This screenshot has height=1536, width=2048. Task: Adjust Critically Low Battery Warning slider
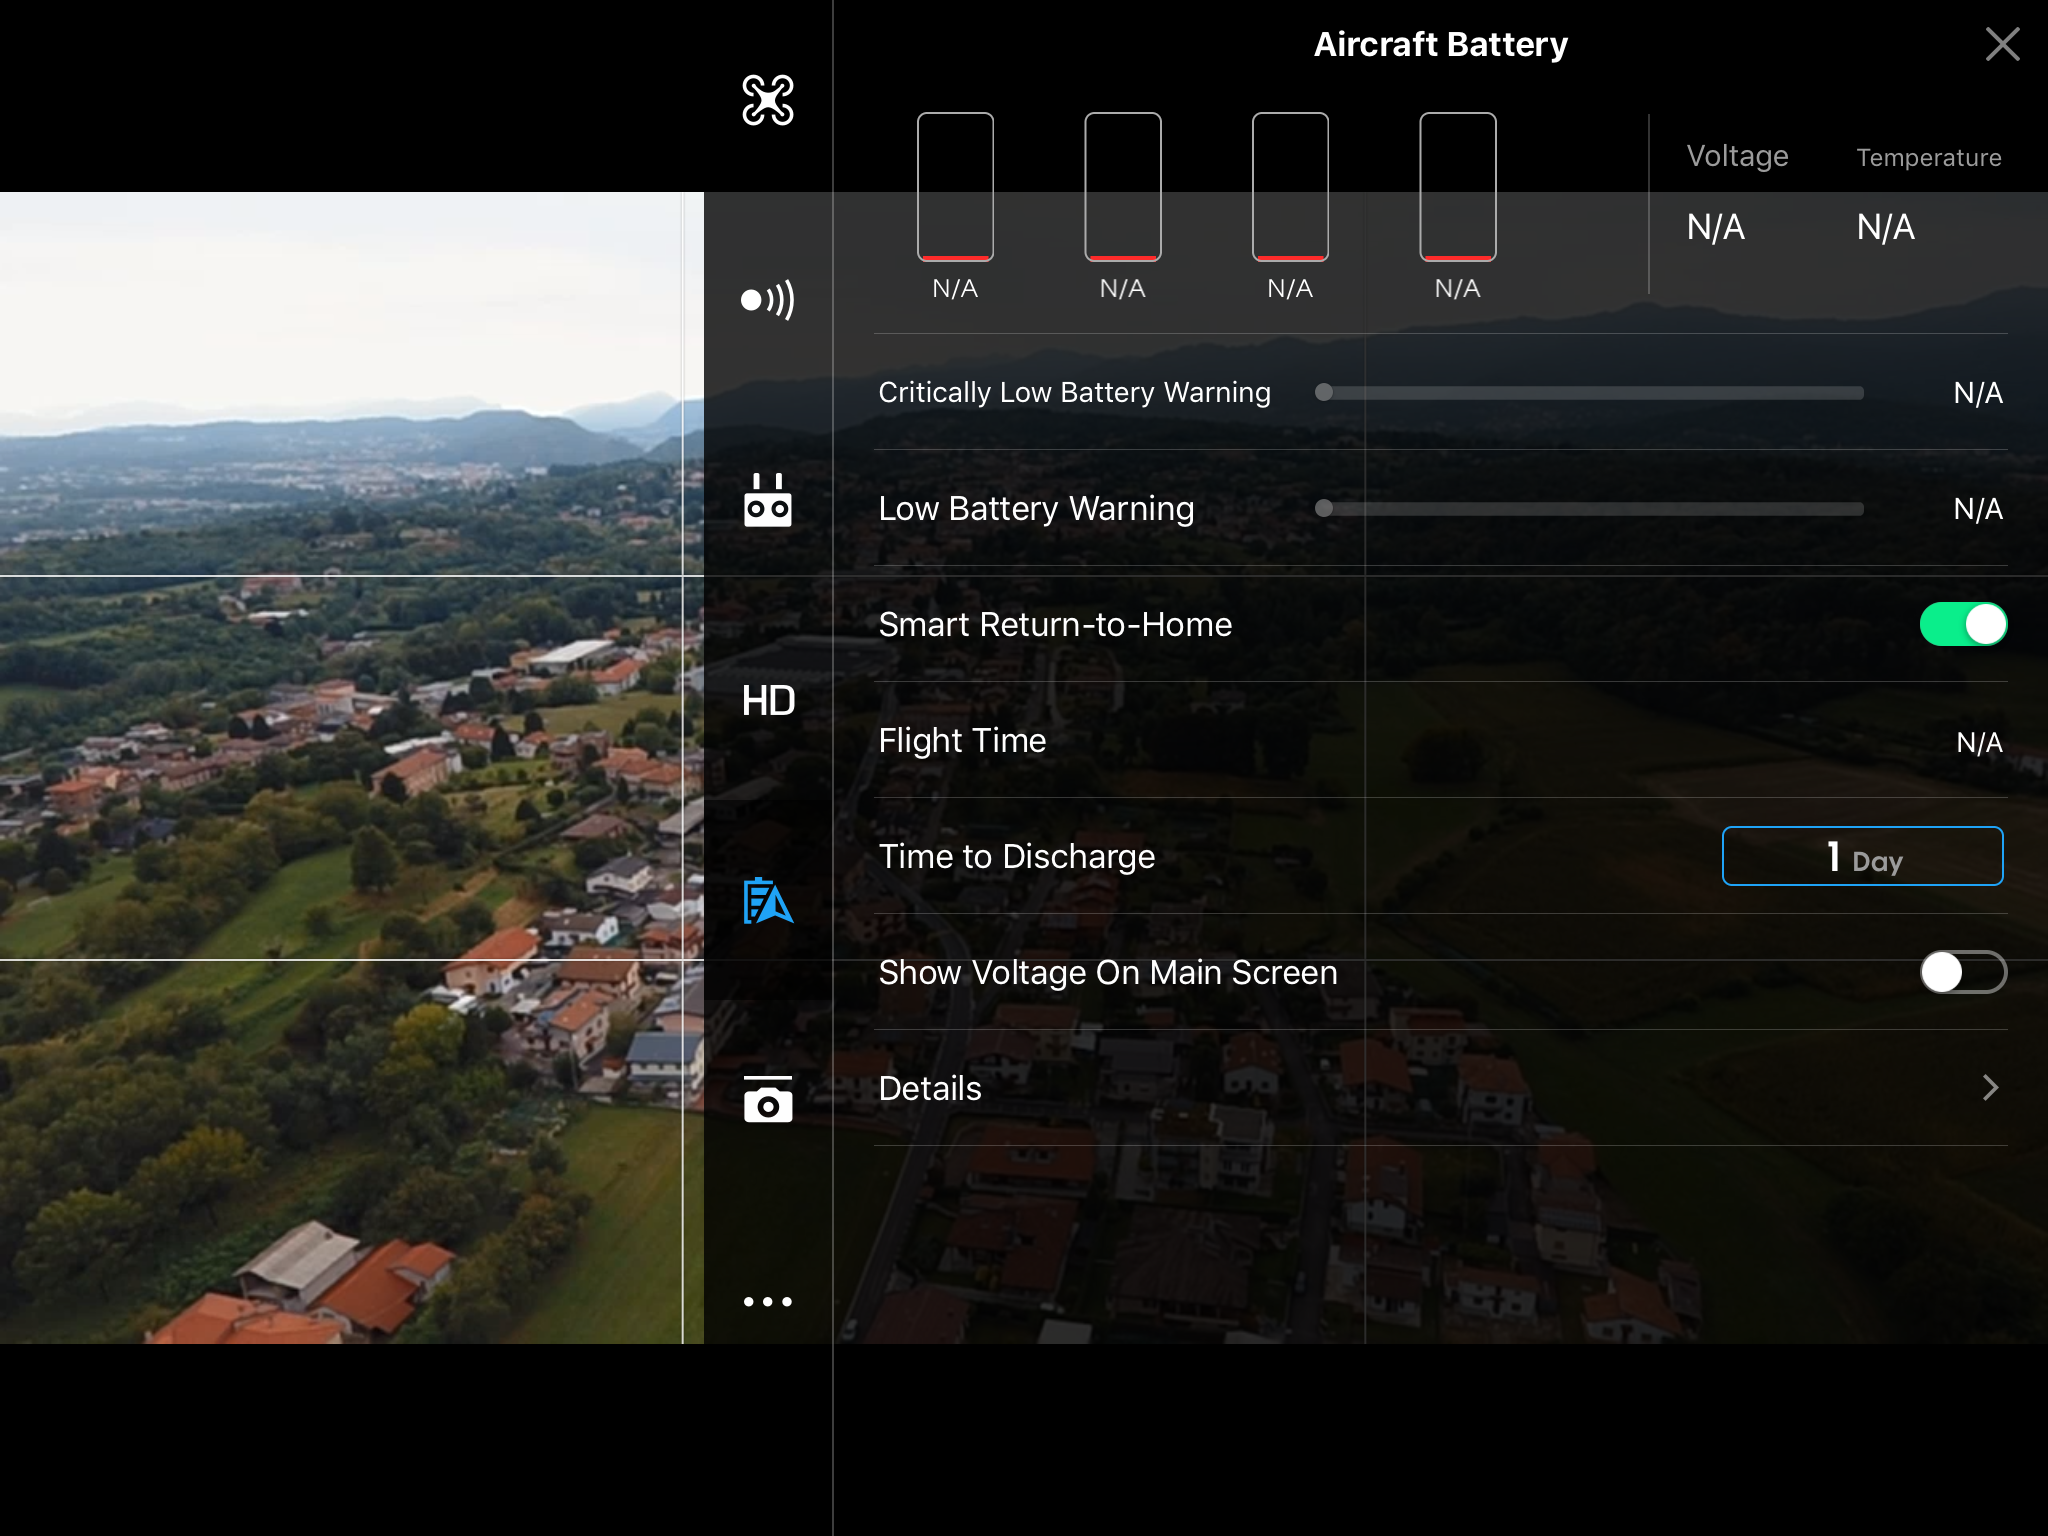[1589, 392]
